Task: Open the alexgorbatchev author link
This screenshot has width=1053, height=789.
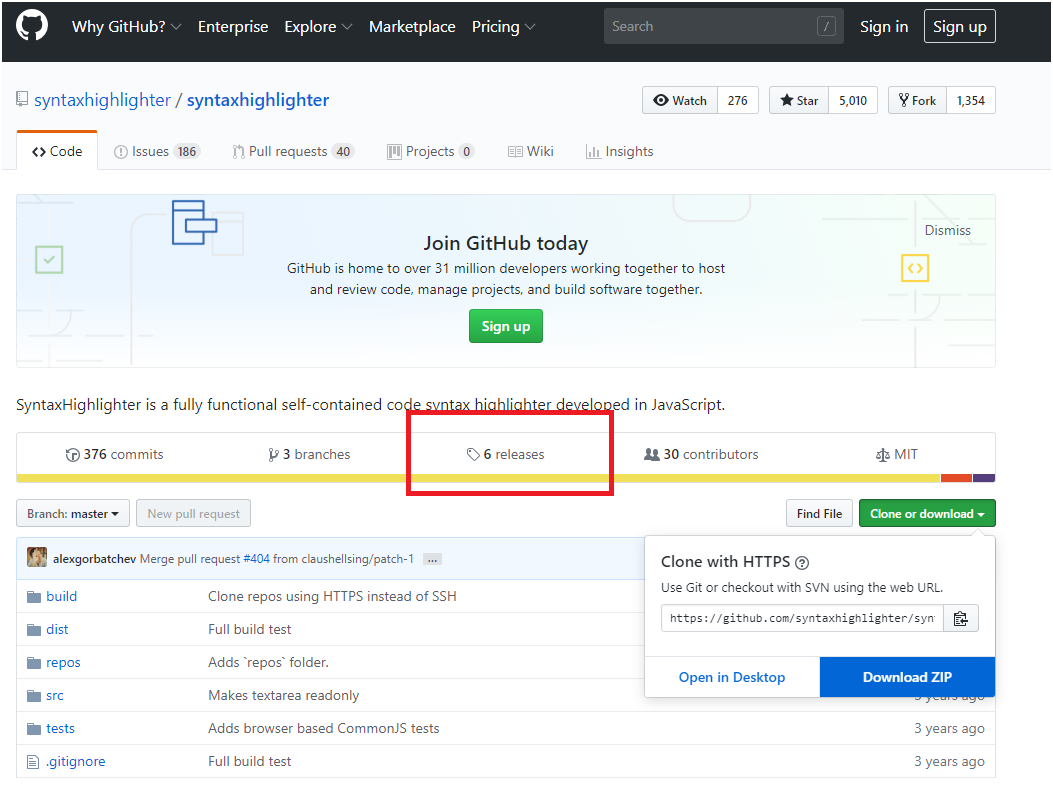Action: [95, 559]
